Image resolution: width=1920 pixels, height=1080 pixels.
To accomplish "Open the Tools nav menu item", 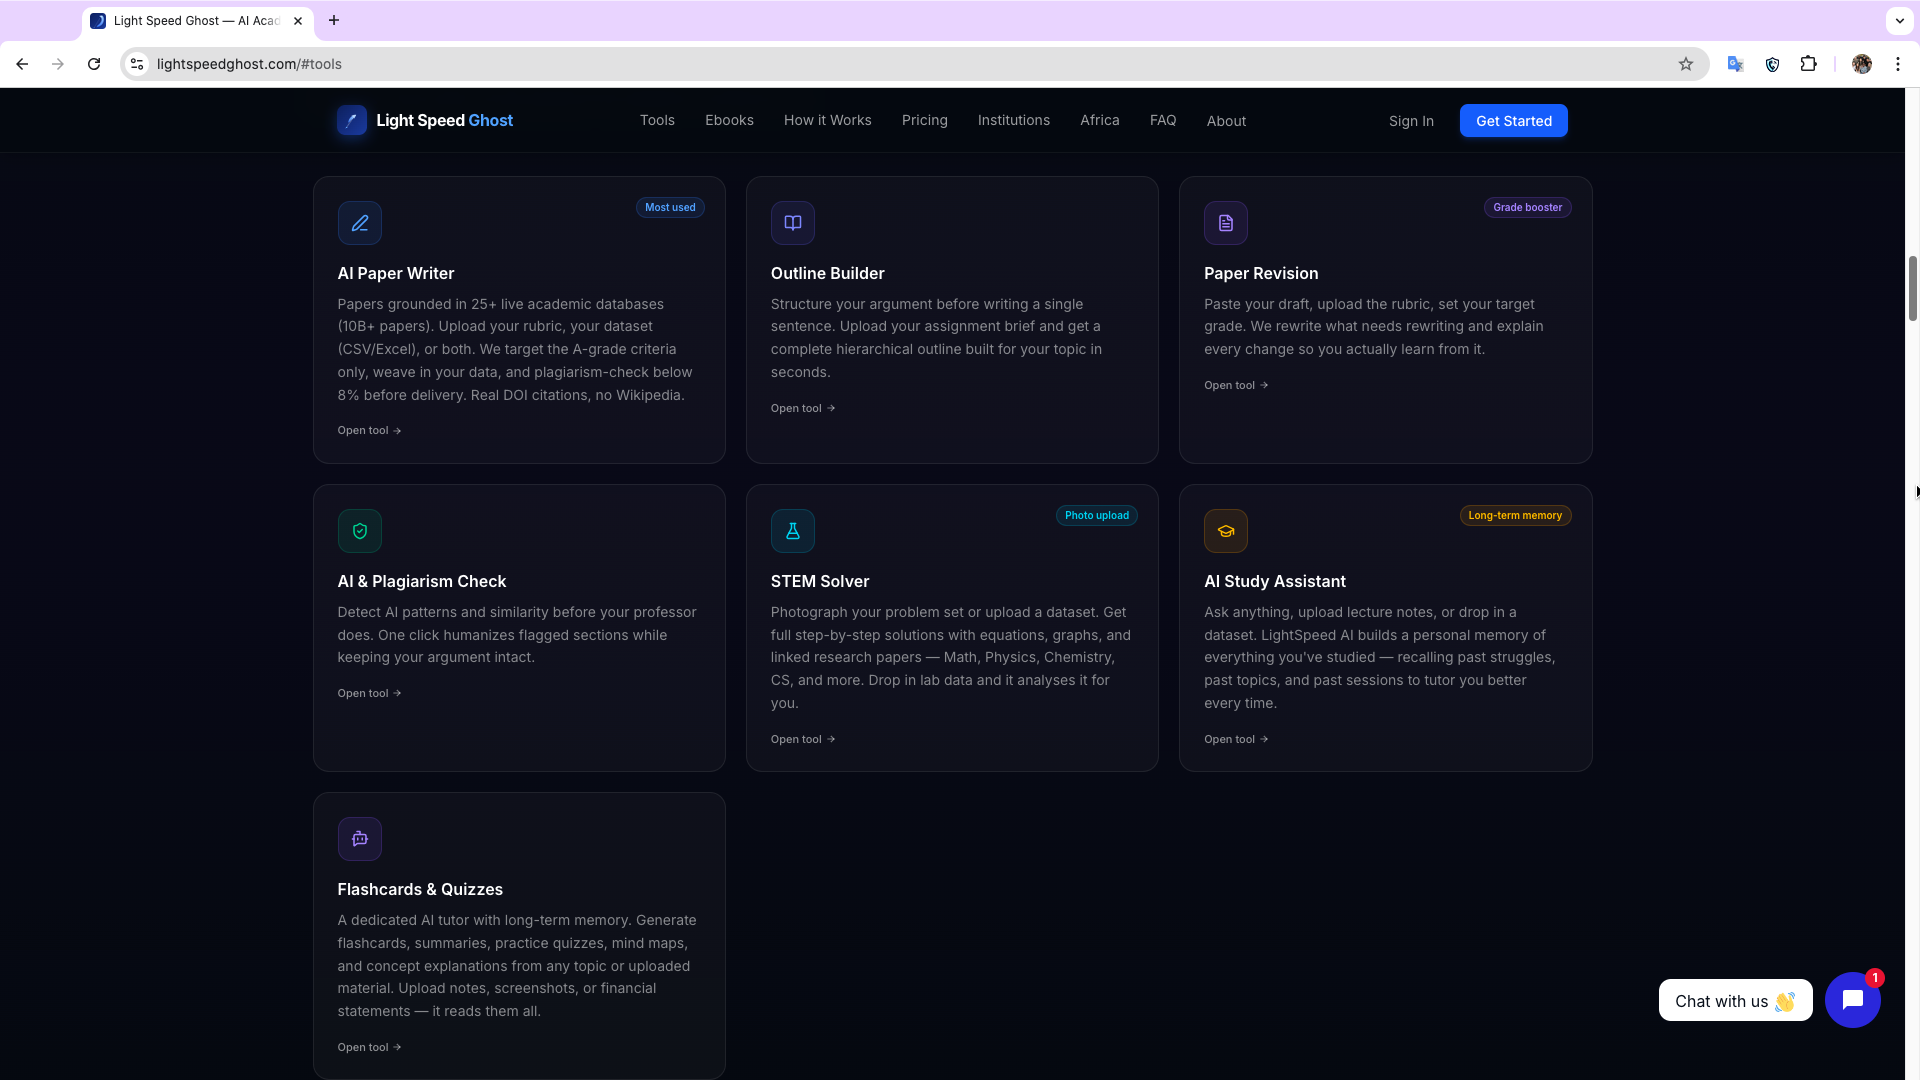I will [x=657, y=120].
